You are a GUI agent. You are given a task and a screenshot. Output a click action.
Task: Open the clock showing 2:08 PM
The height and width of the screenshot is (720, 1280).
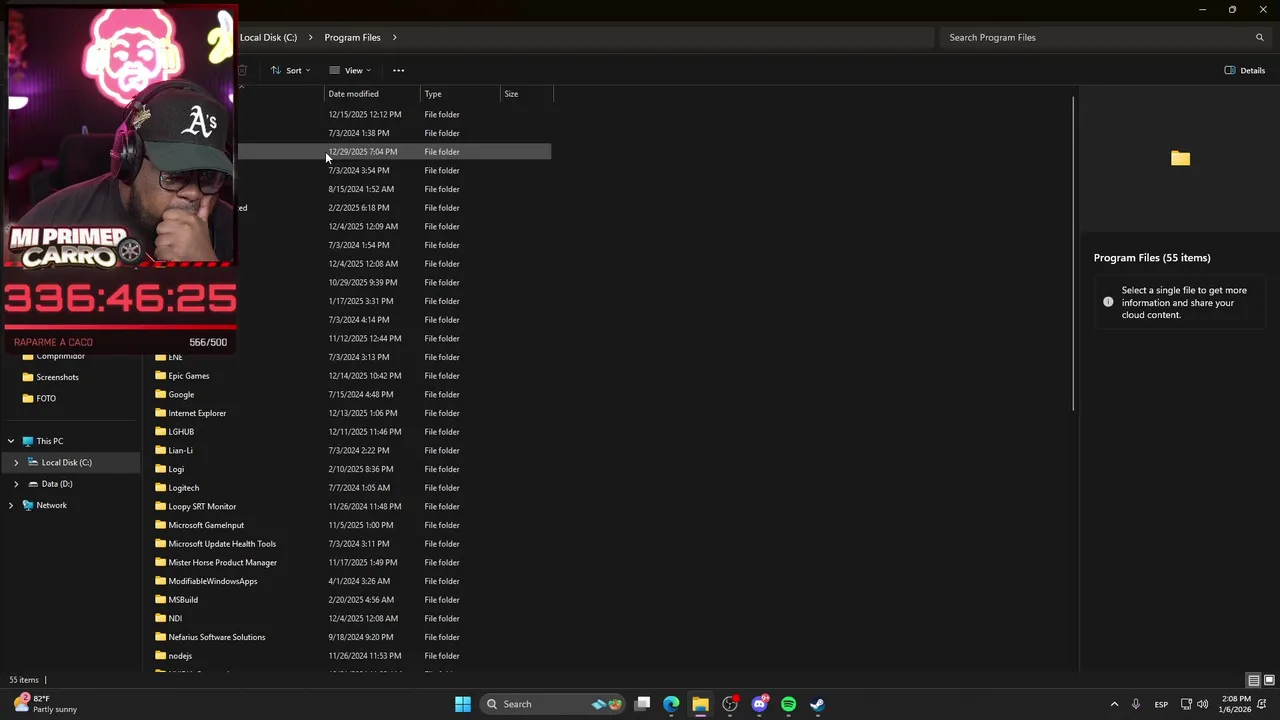click(x=1235, y=704)
